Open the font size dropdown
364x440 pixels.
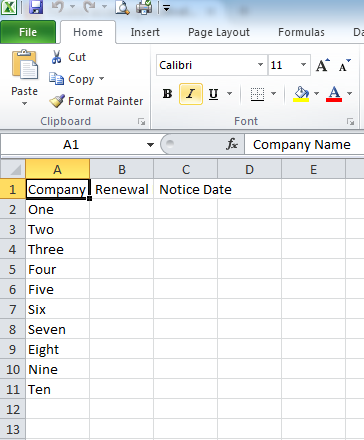click(303, 65)
